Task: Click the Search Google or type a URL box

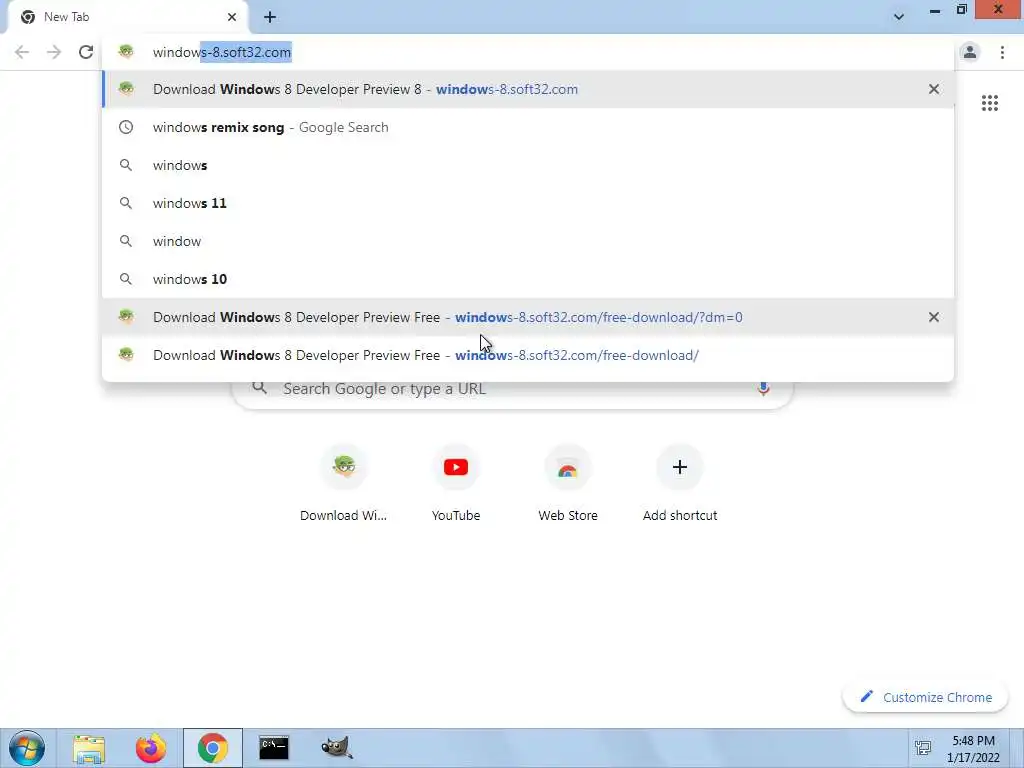Action: tap(513, 389)
